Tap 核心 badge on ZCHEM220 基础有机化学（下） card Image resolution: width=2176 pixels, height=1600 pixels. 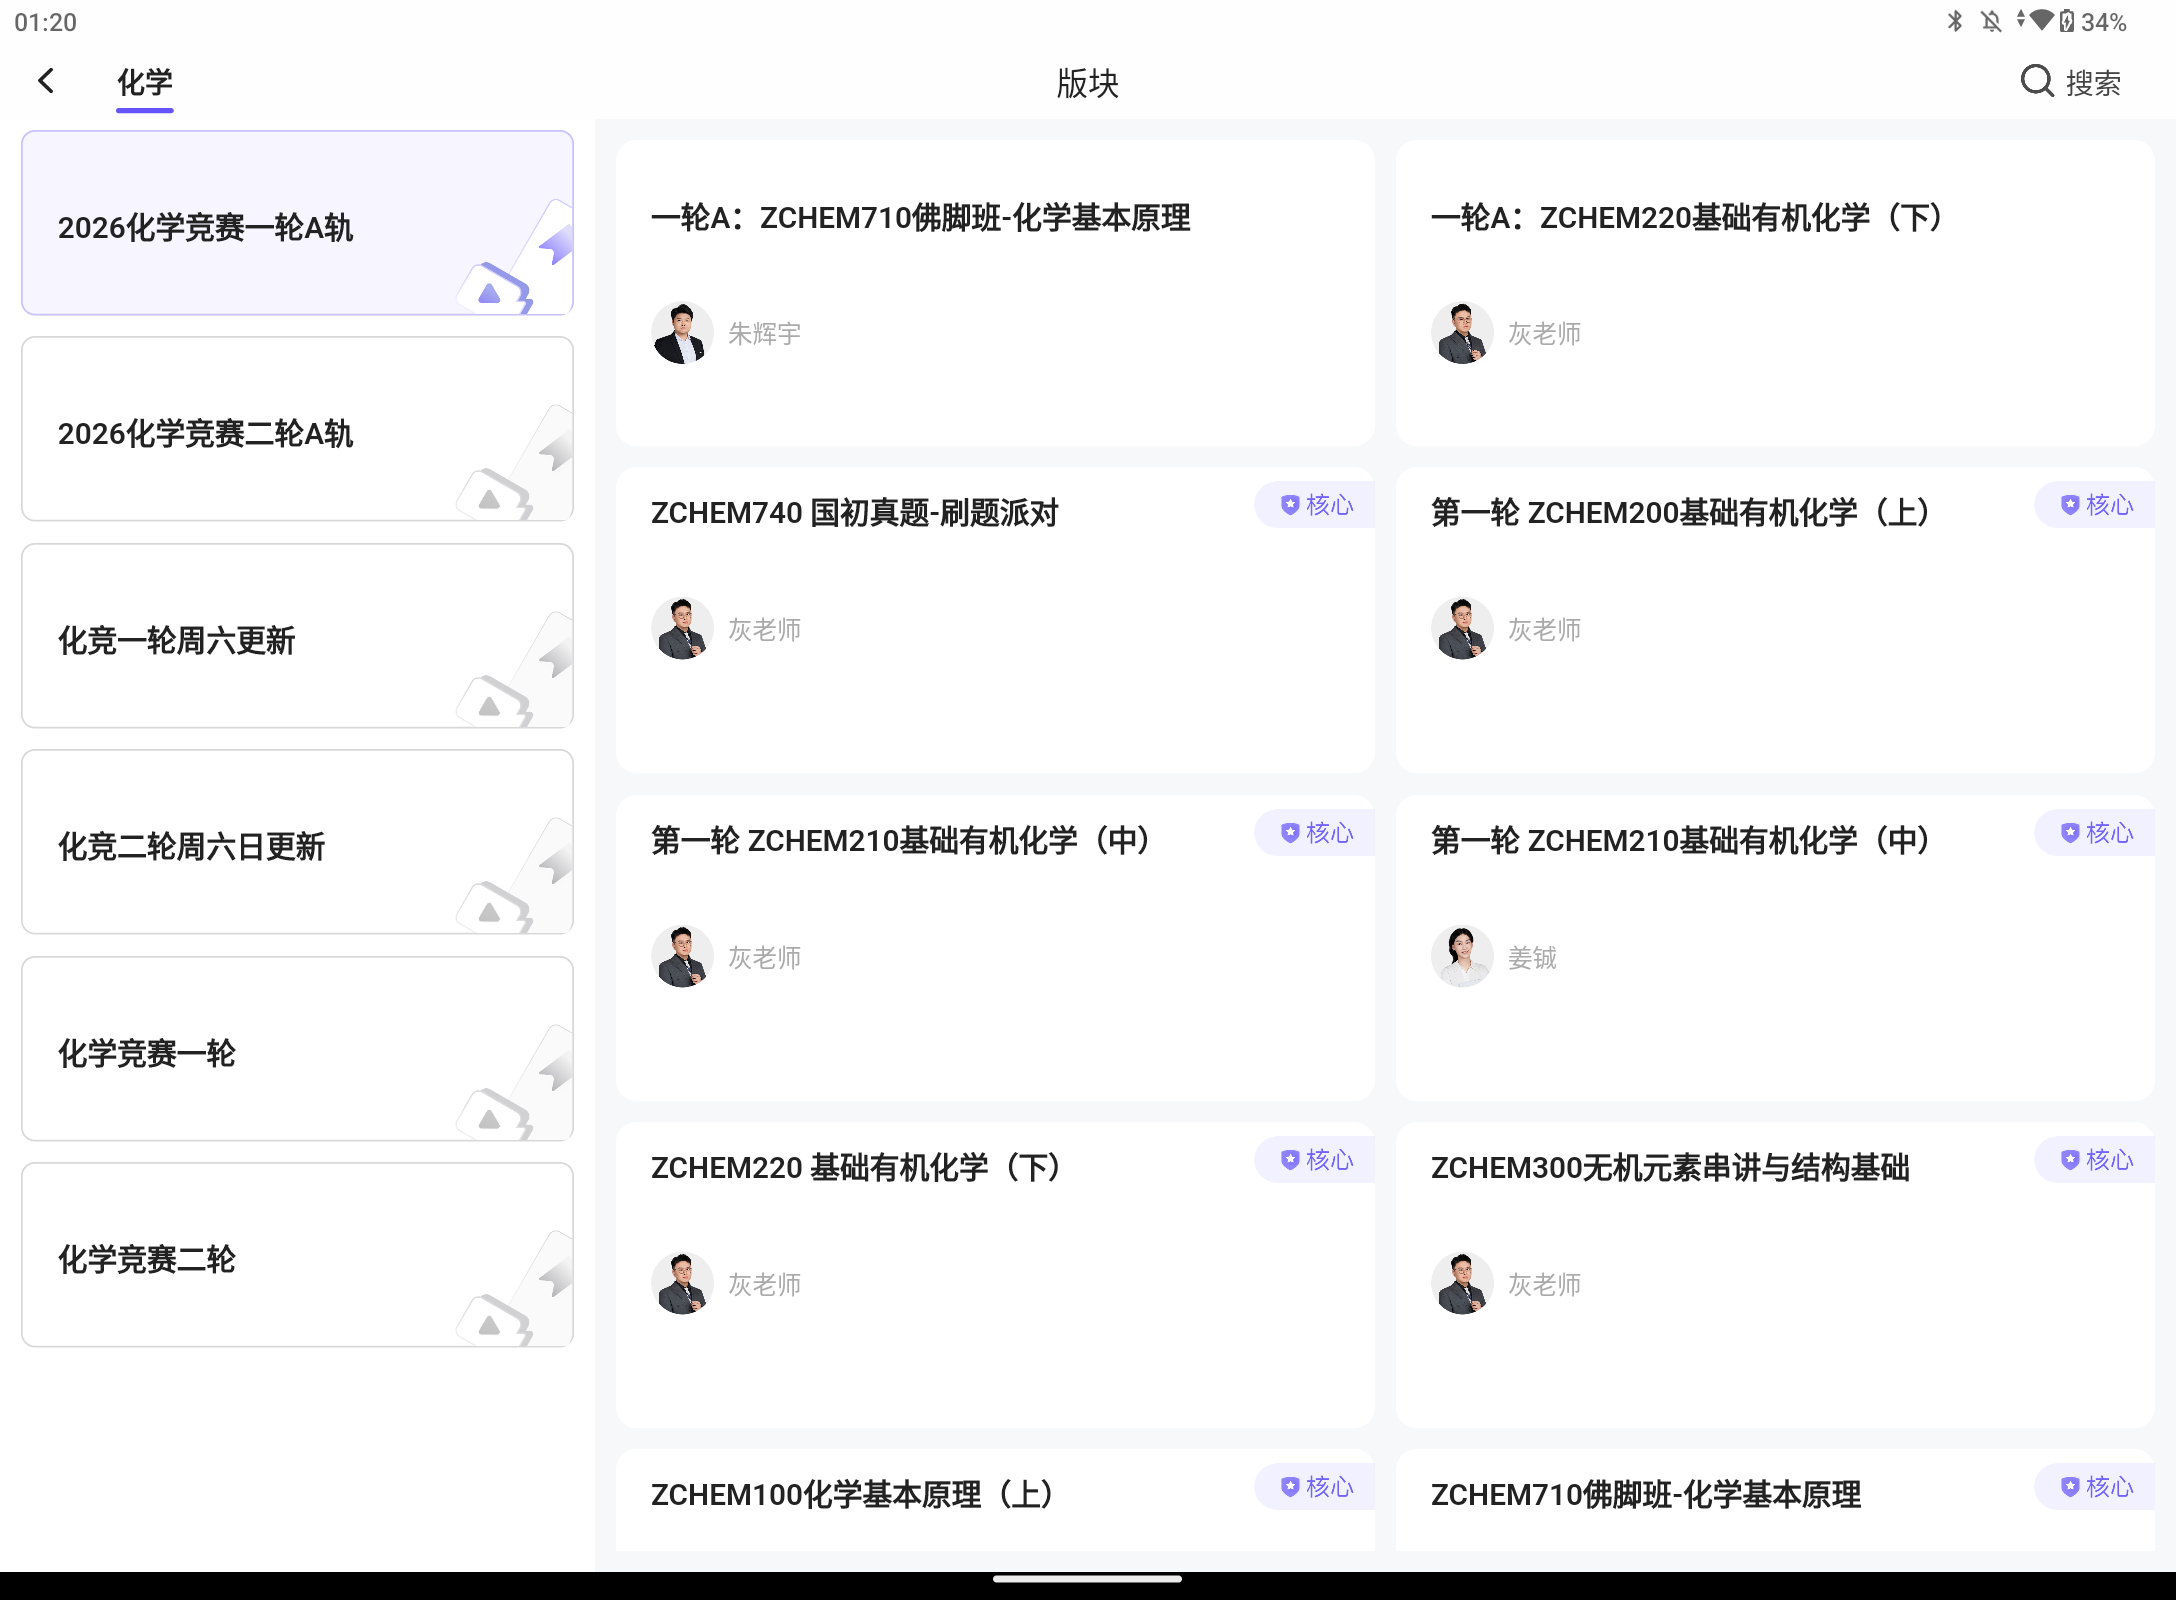pos(1315,1160)
